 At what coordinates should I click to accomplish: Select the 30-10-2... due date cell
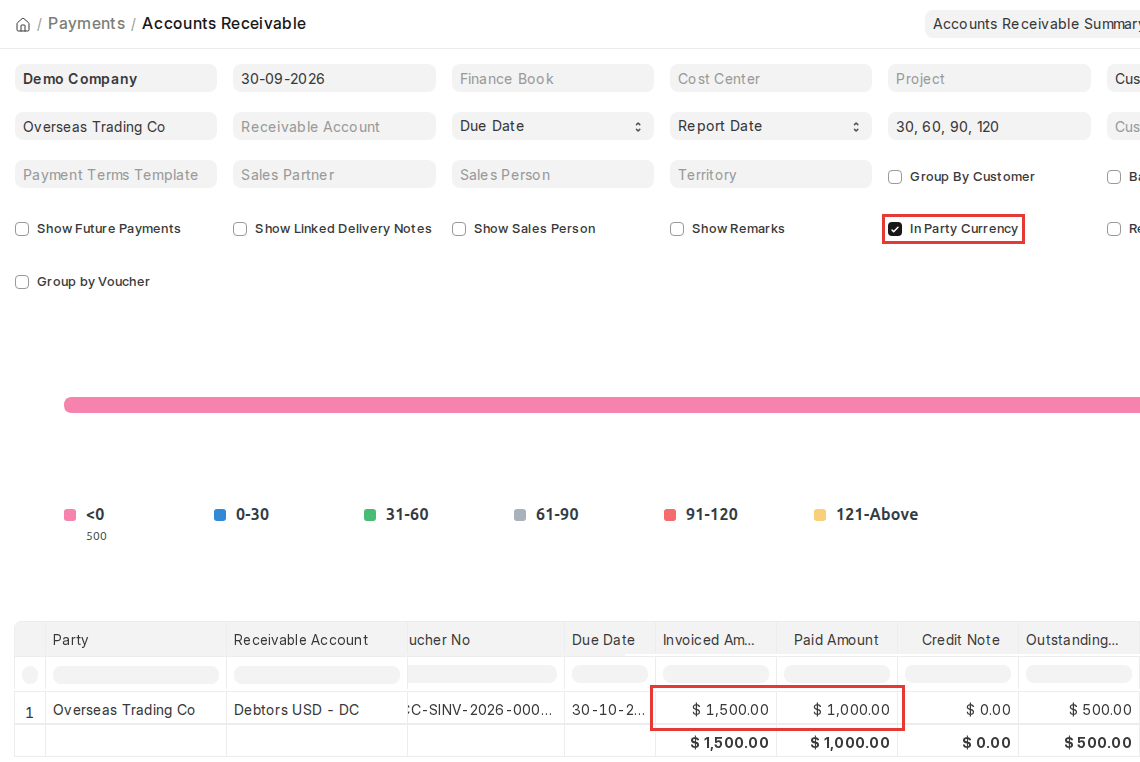pyautogui.click(x=610, y=710)
